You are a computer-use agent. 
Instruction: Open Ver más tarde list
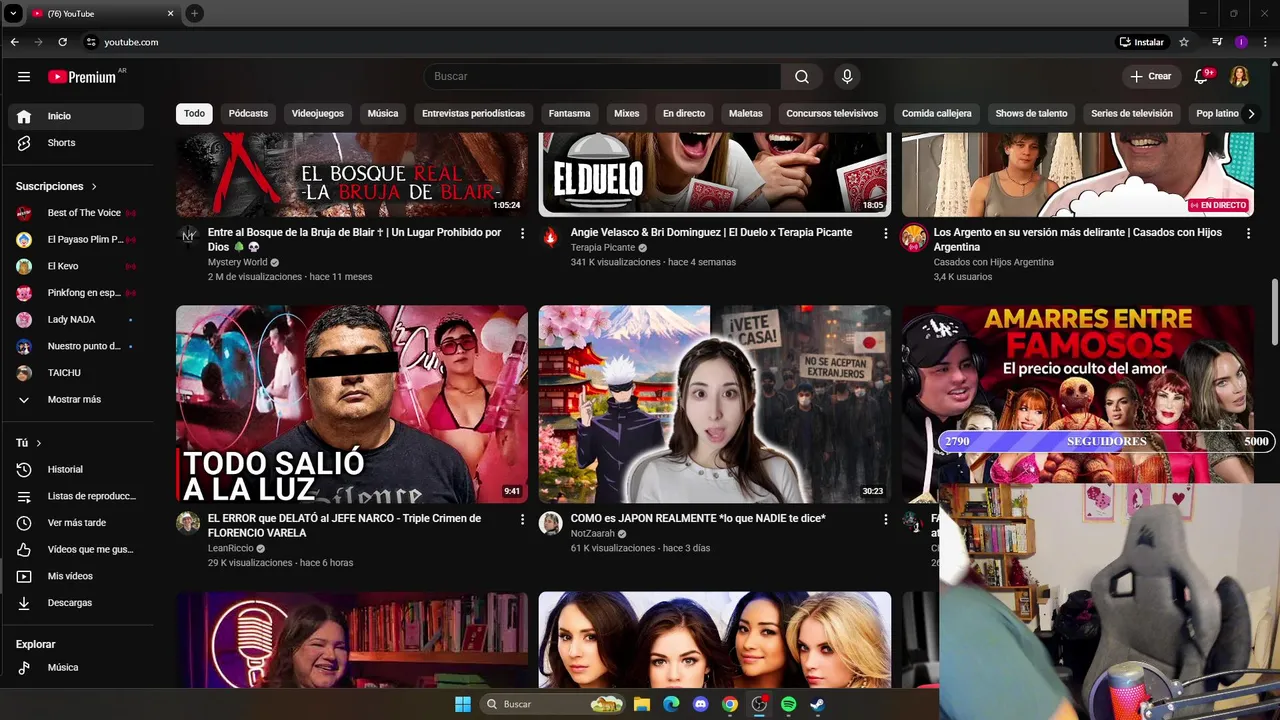click(76, 523)
